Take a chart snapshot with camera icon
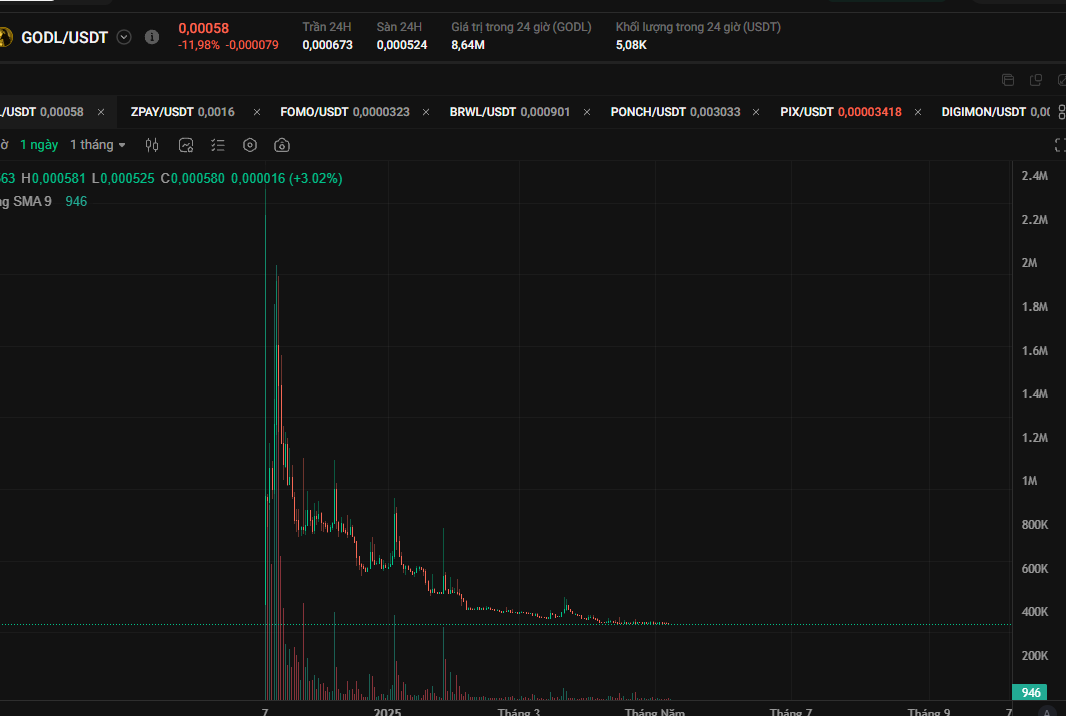The image size is (1066, 716). pos(281,145)
